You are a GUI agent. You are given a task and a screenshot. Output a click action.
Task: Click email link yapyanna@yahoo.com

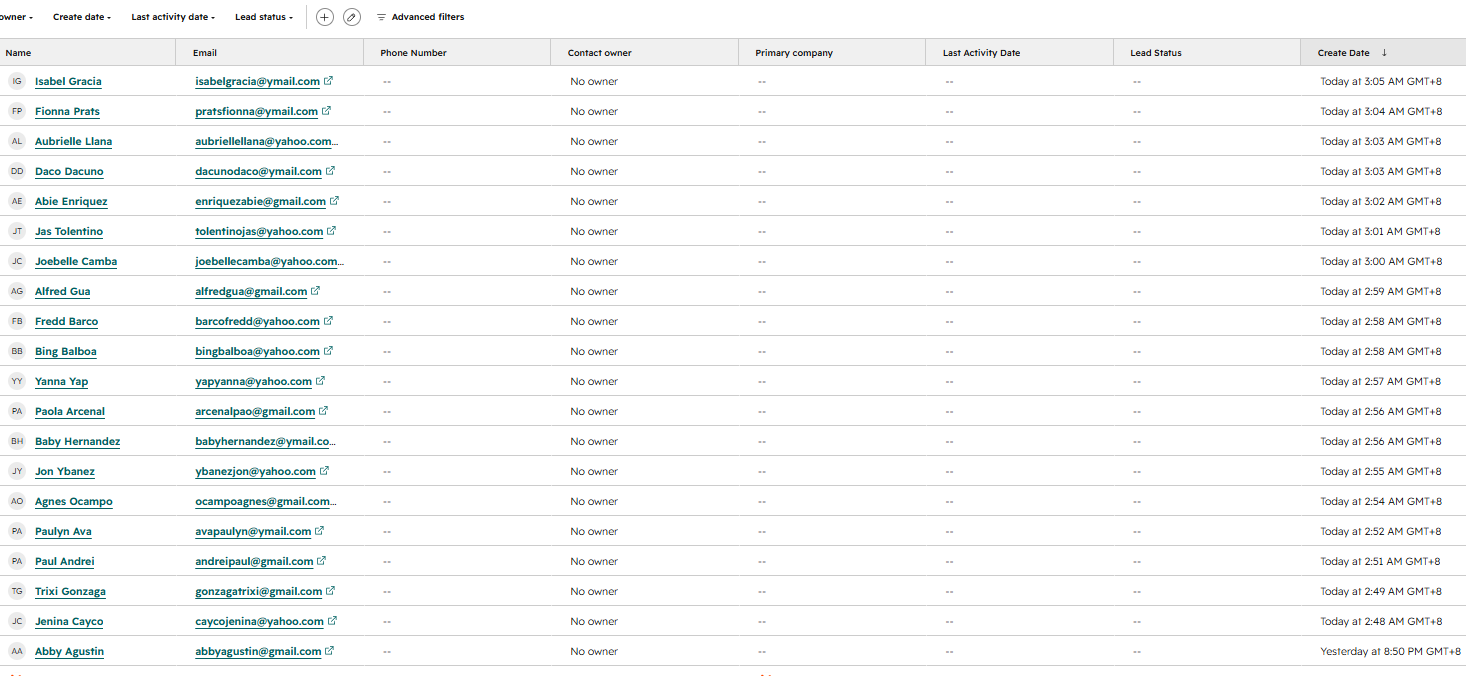pos(254,381)
